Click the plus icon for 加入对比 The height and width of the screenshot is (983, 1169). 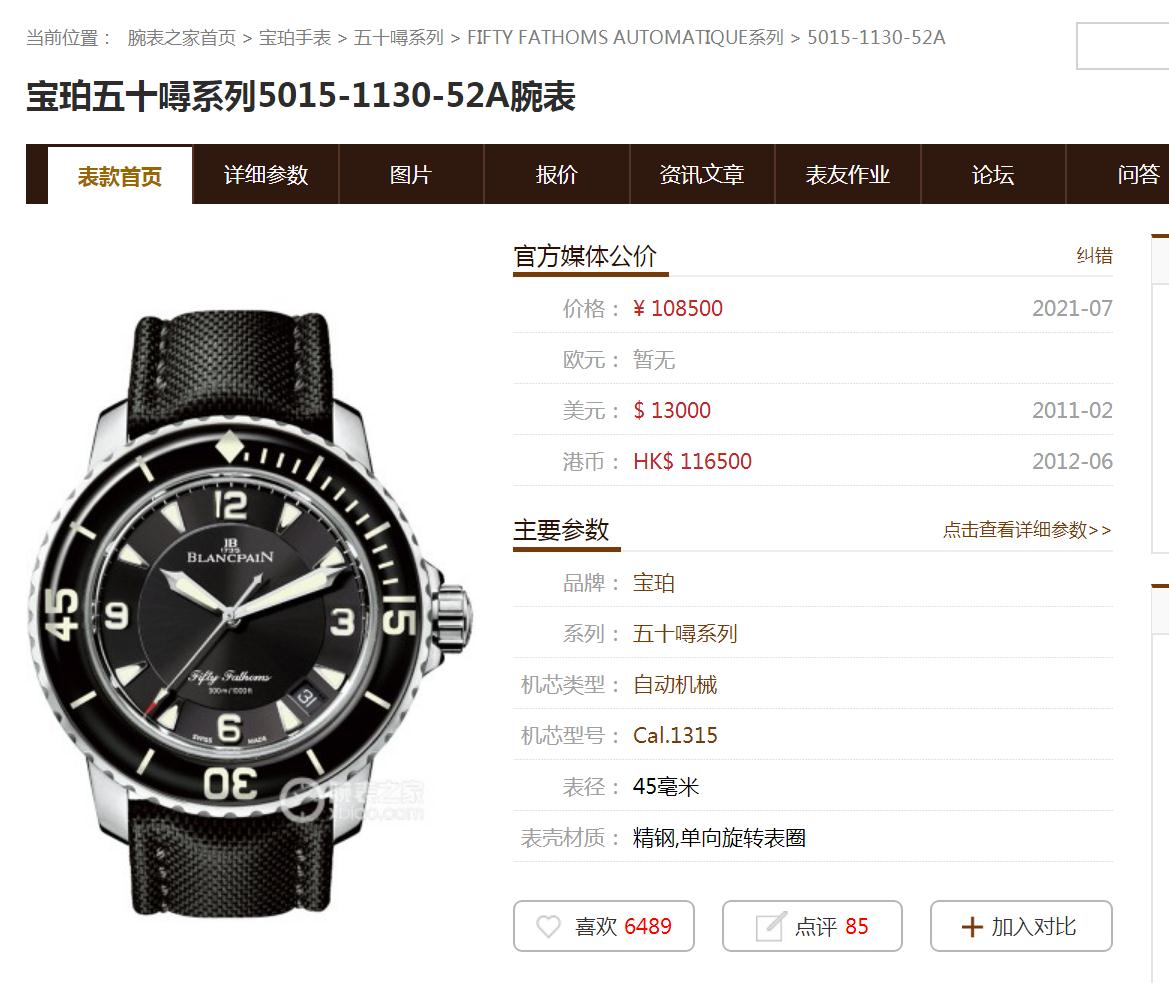972,927
